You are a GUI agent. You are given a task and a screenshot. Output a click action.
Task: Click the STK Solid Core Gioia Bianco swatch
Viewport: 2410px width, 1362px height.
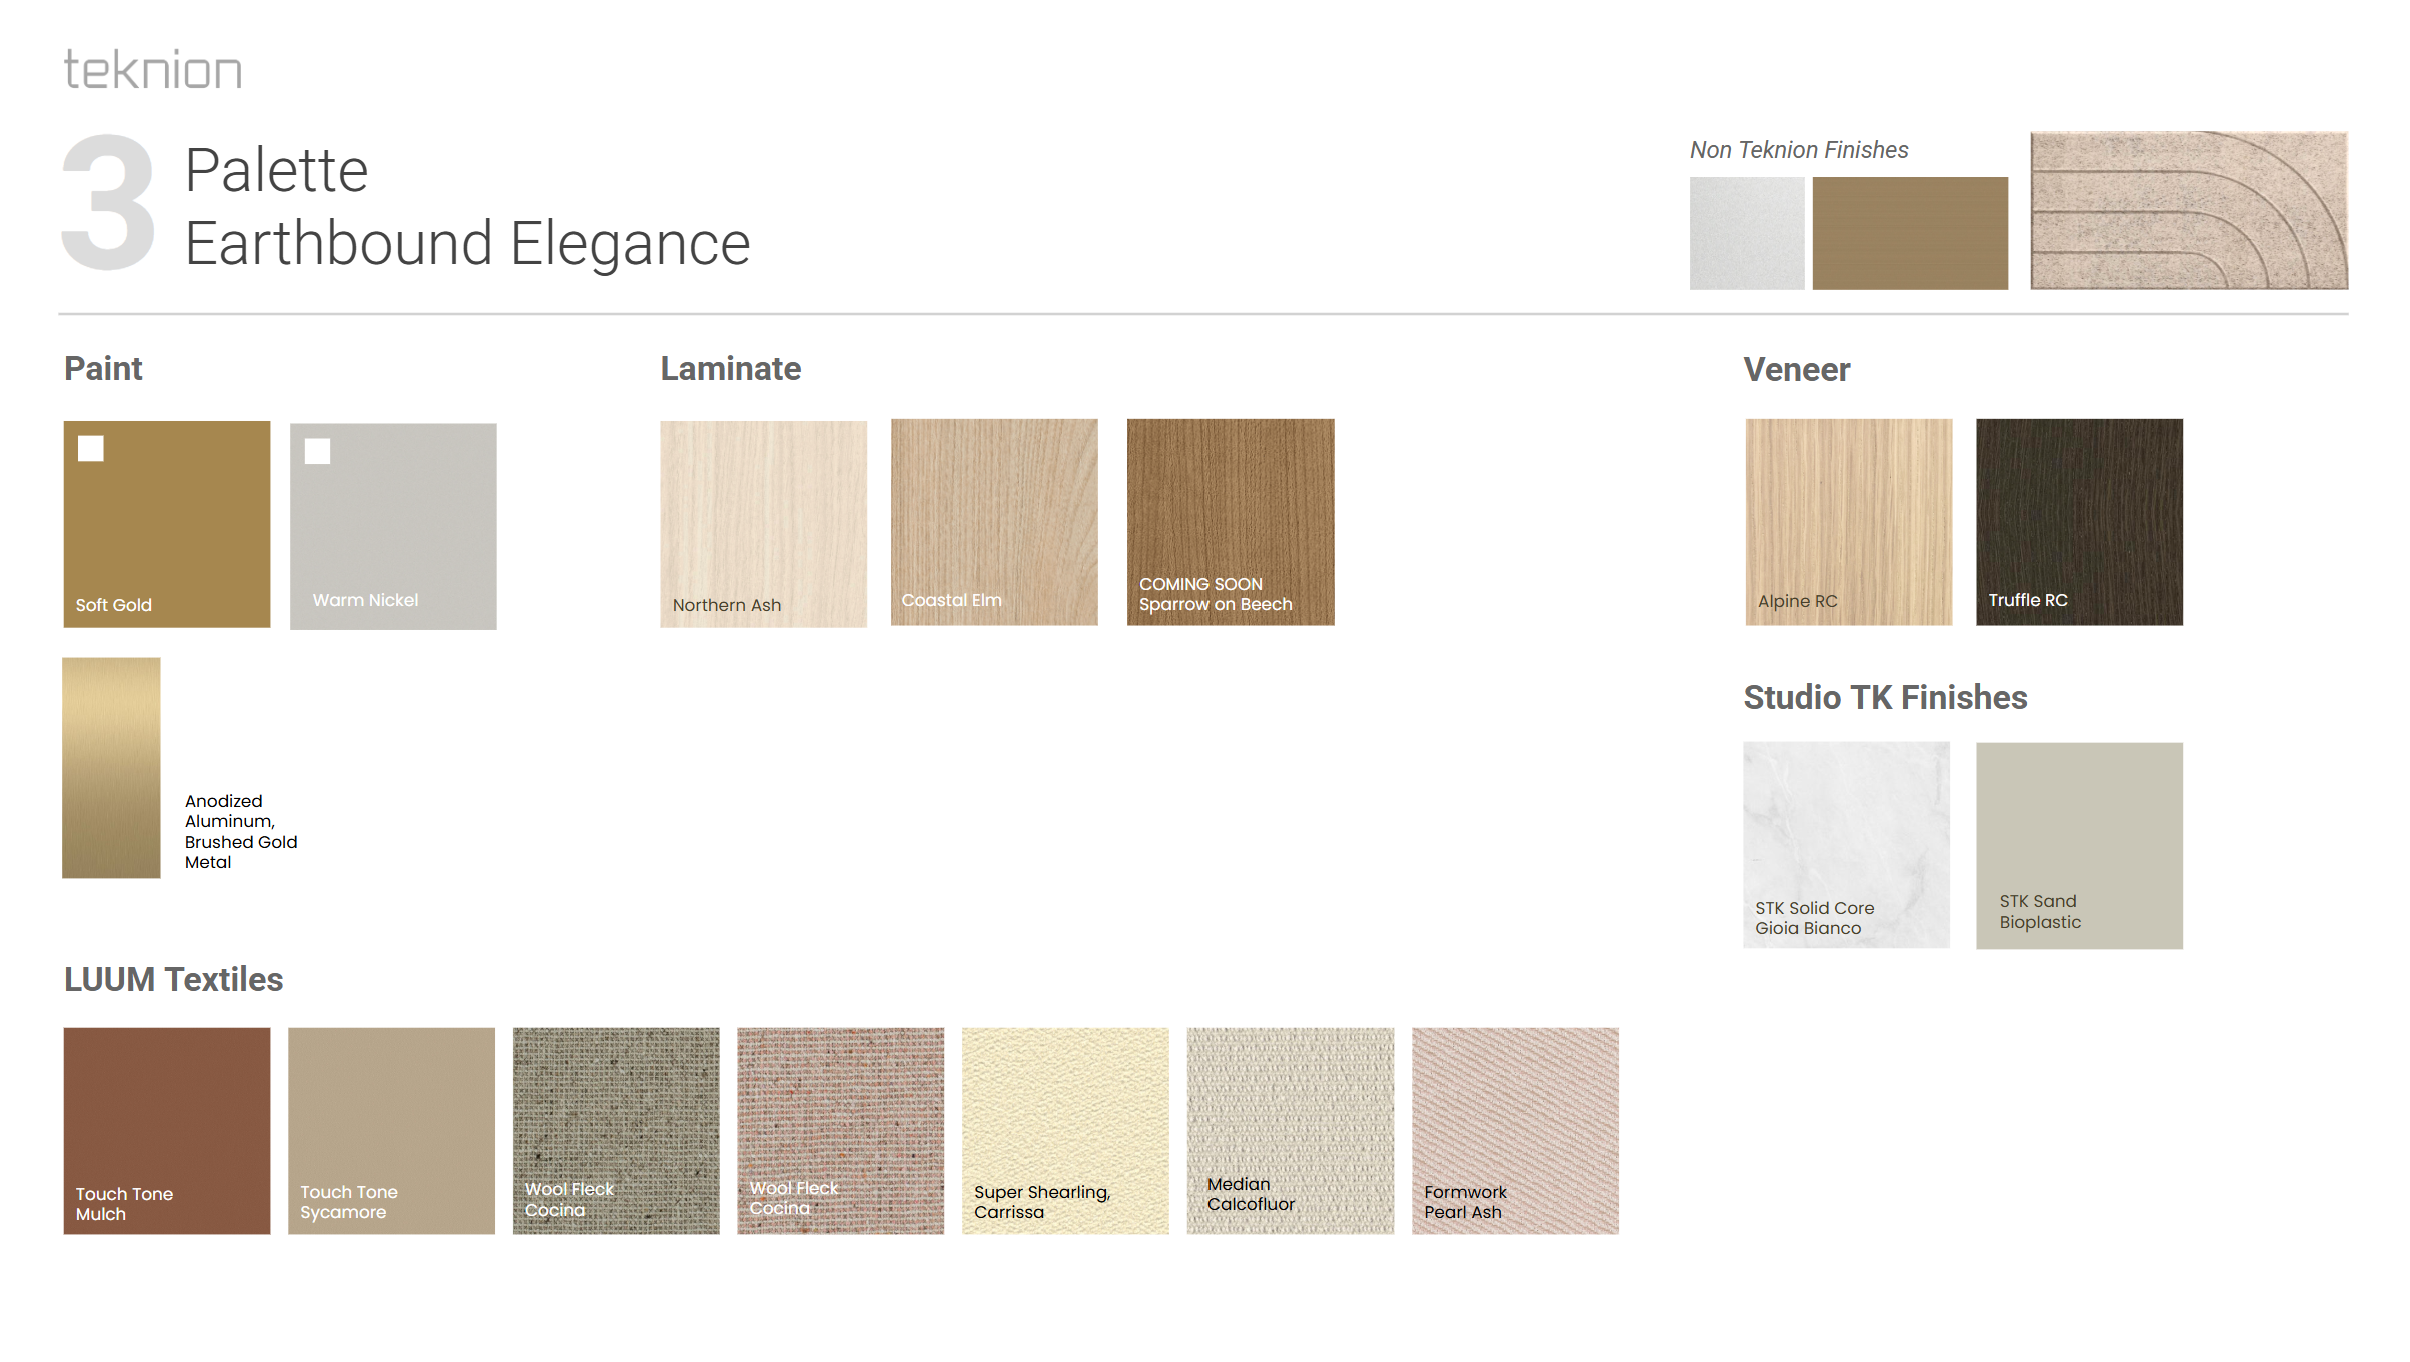1847,845
